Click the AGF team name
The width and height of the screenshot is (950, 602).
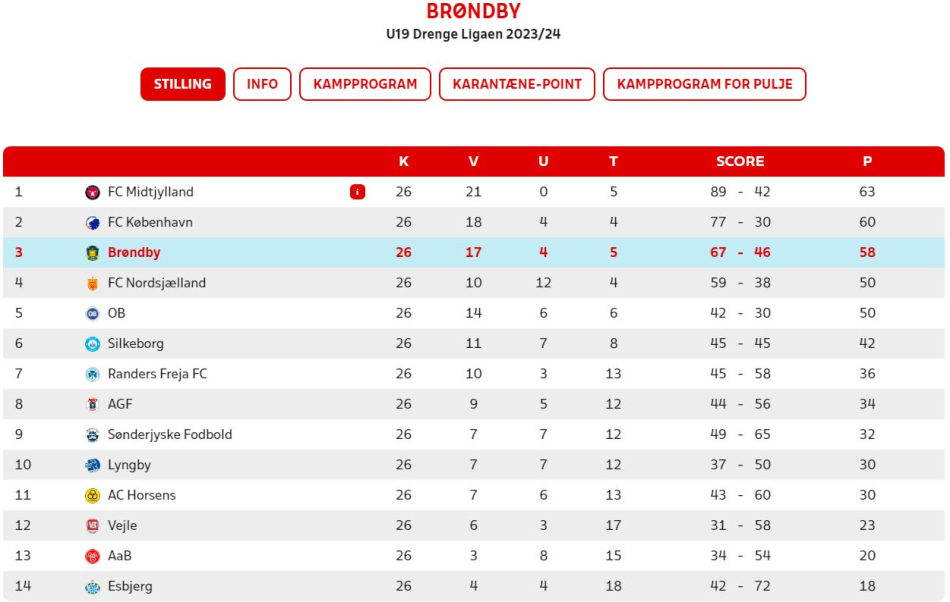120,404
